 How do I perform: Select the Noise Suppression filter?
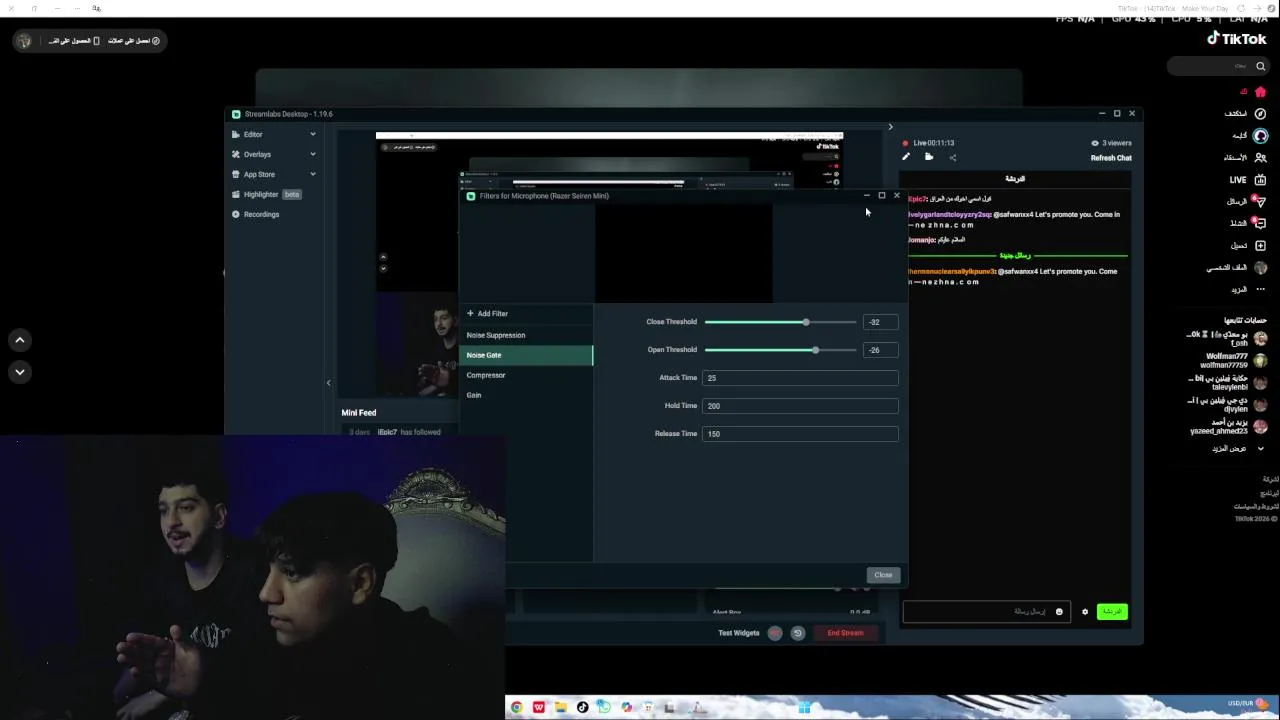527,335
